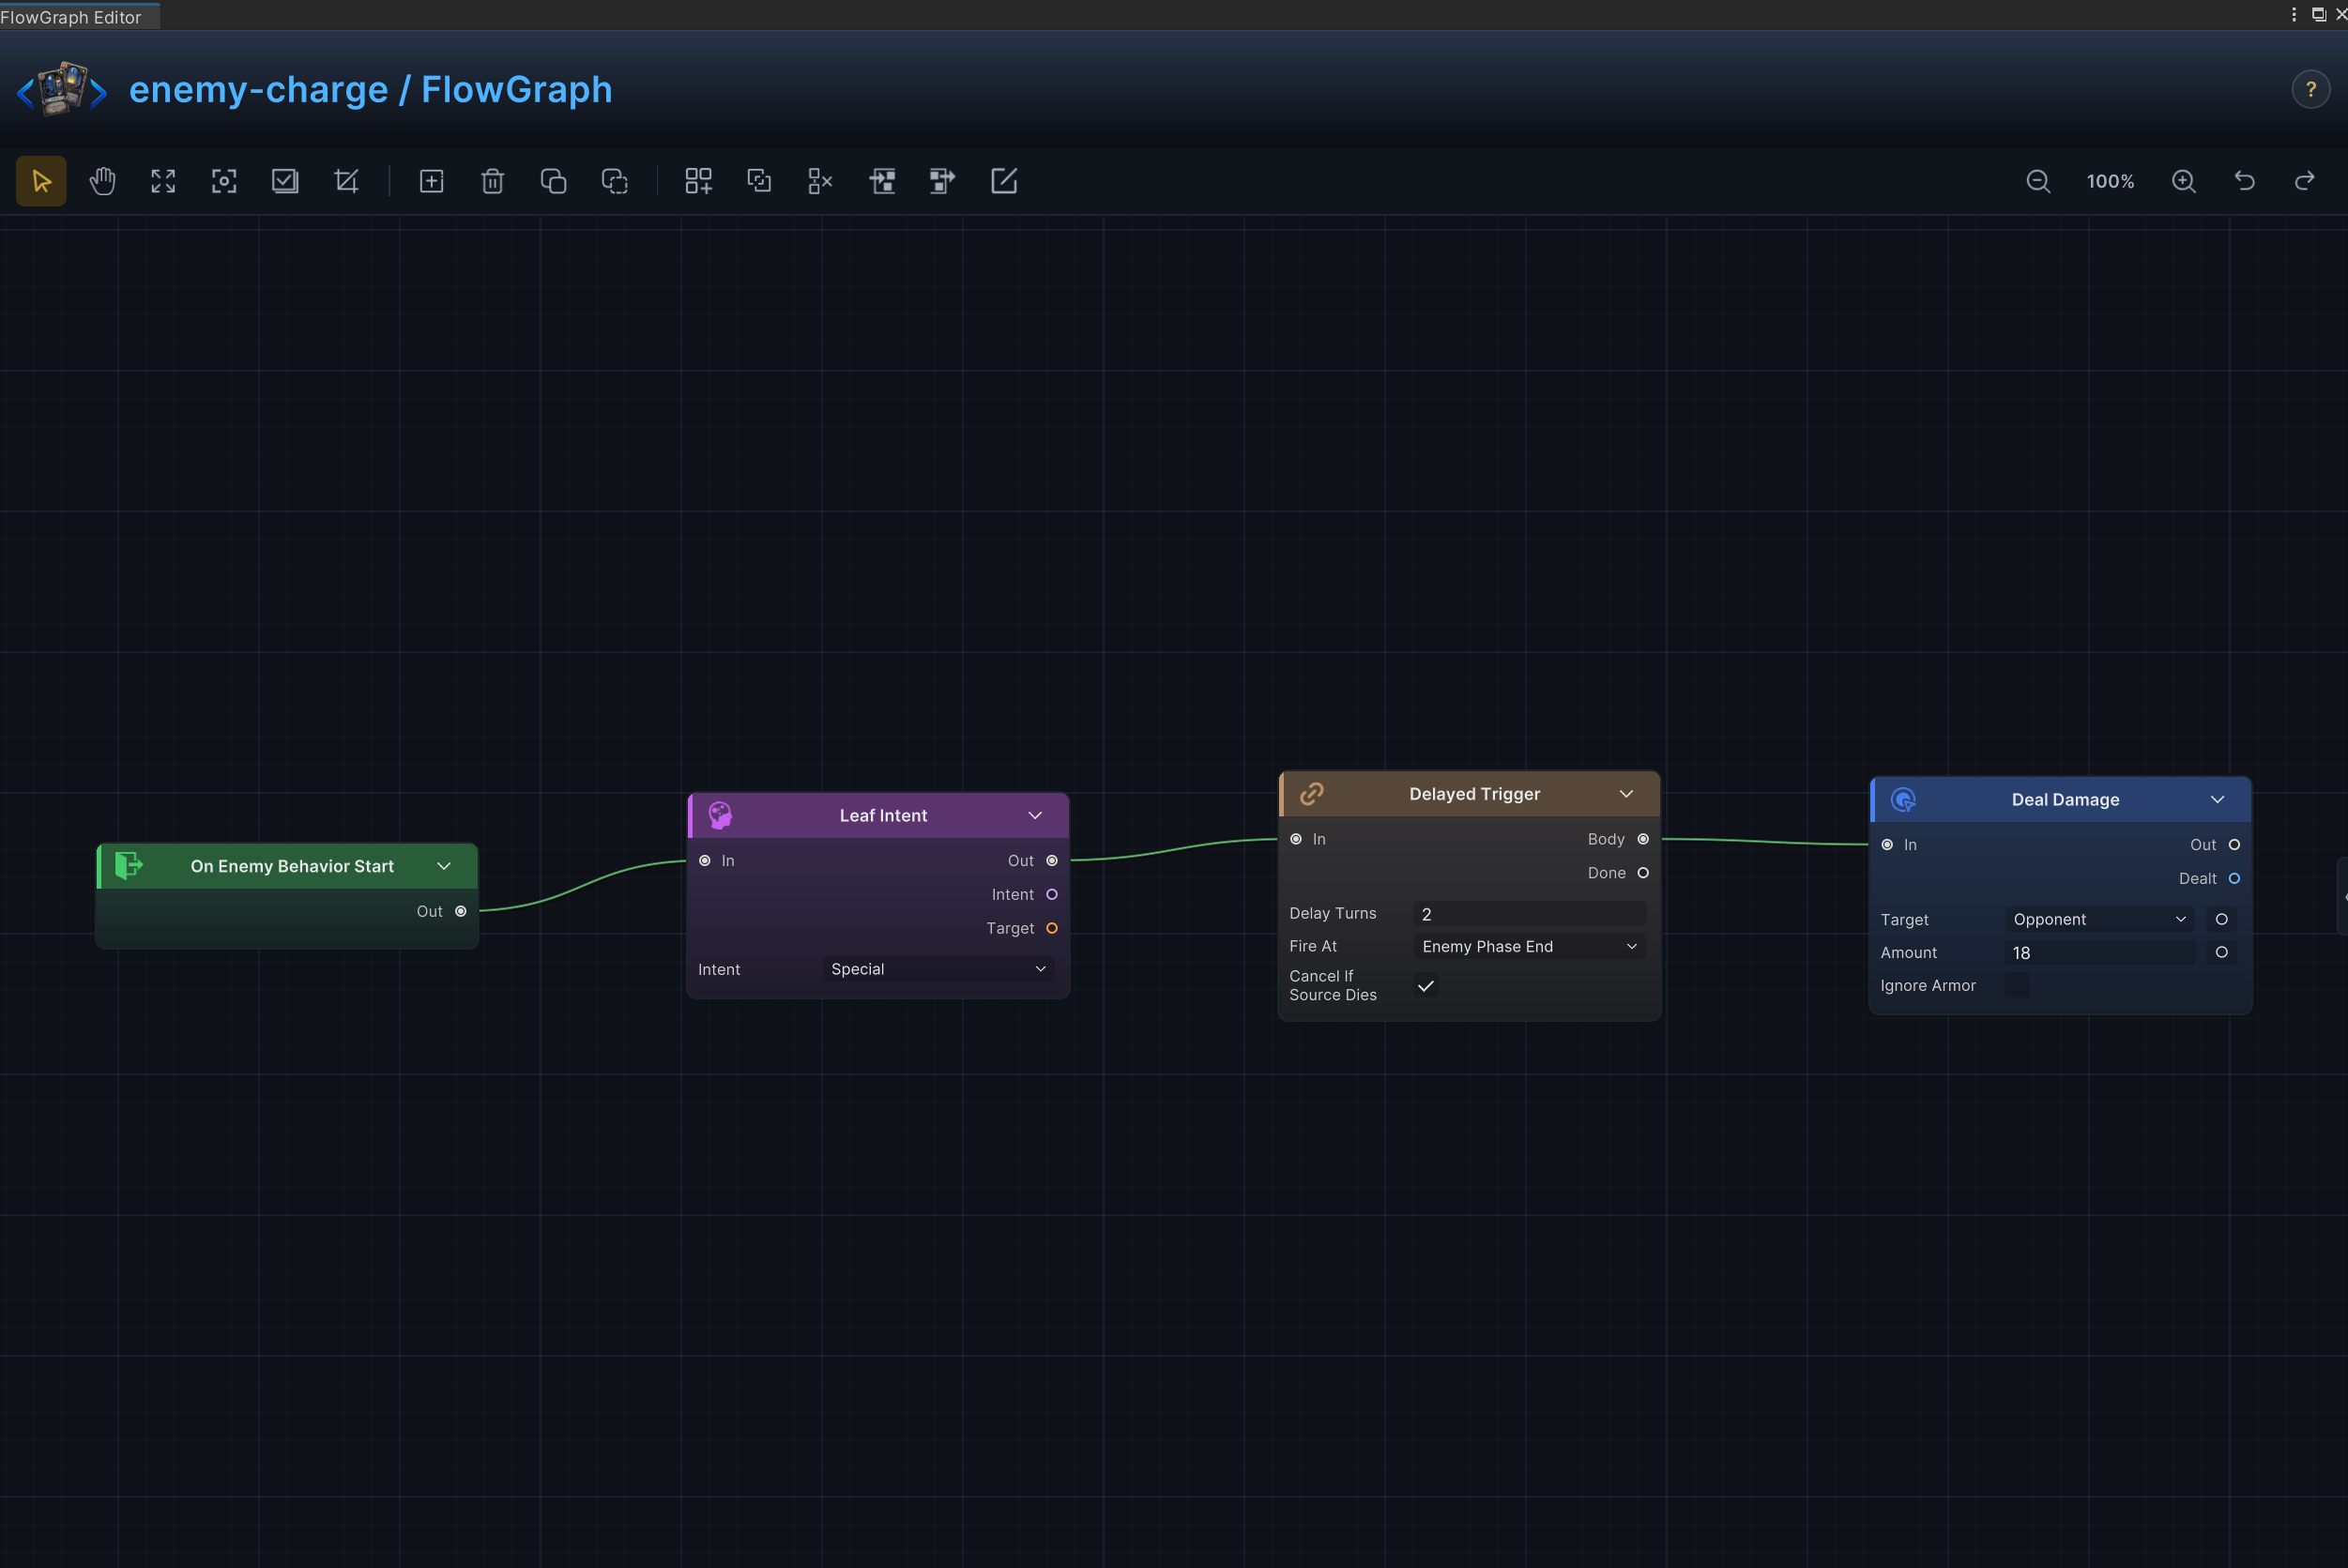Click the 100% zoom level readout
The width and height of the screenshot is (2348, 1568).
(2110, 181)
